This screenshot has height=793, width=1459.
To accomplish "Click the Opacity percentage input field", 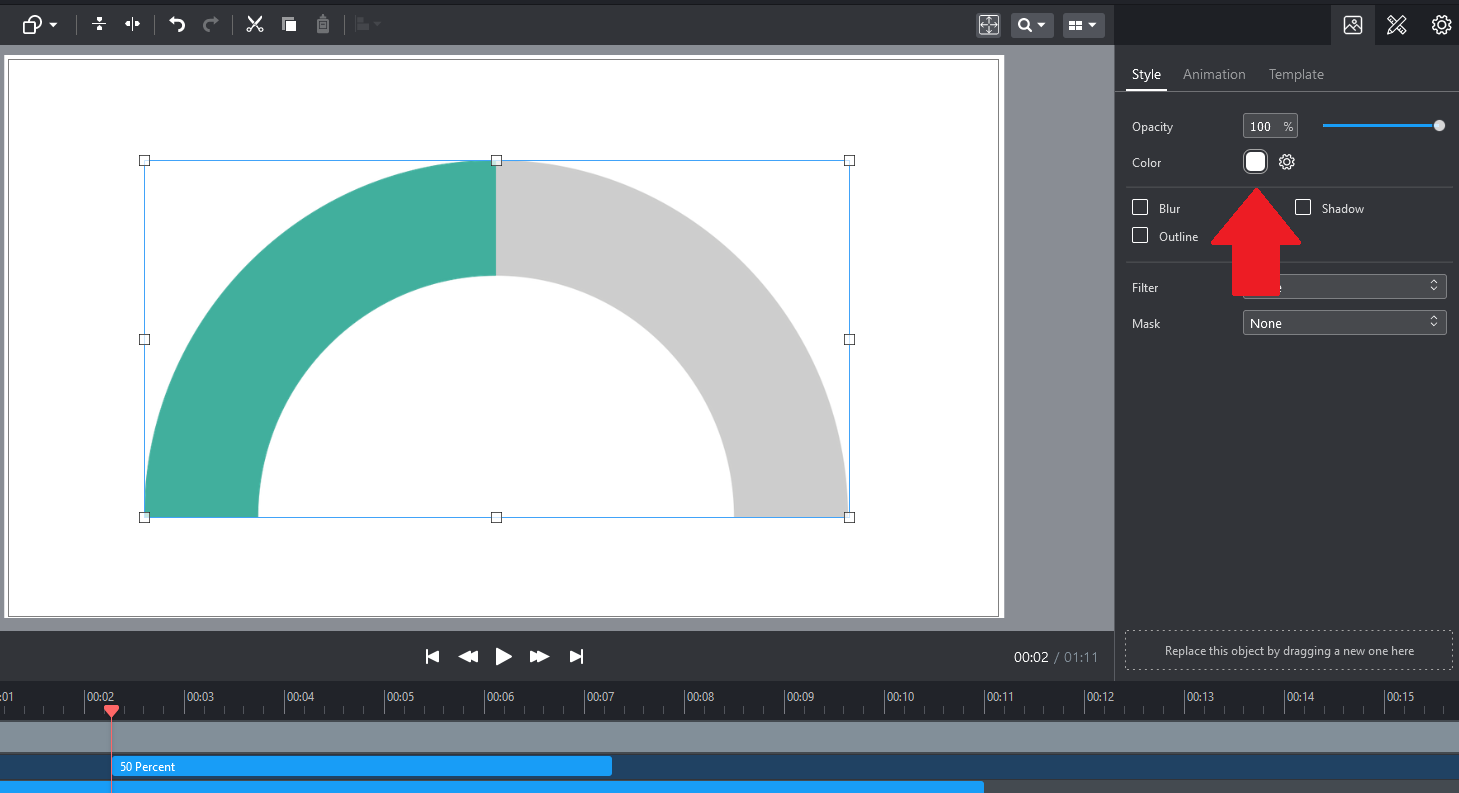I will pos(1270,126).
